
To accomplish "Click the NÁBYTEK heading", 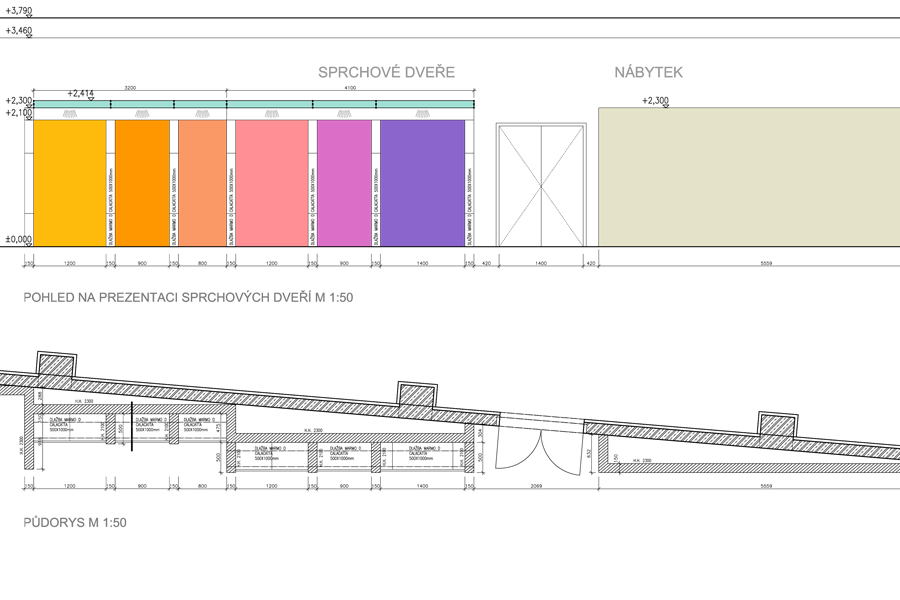I will 648,72.
